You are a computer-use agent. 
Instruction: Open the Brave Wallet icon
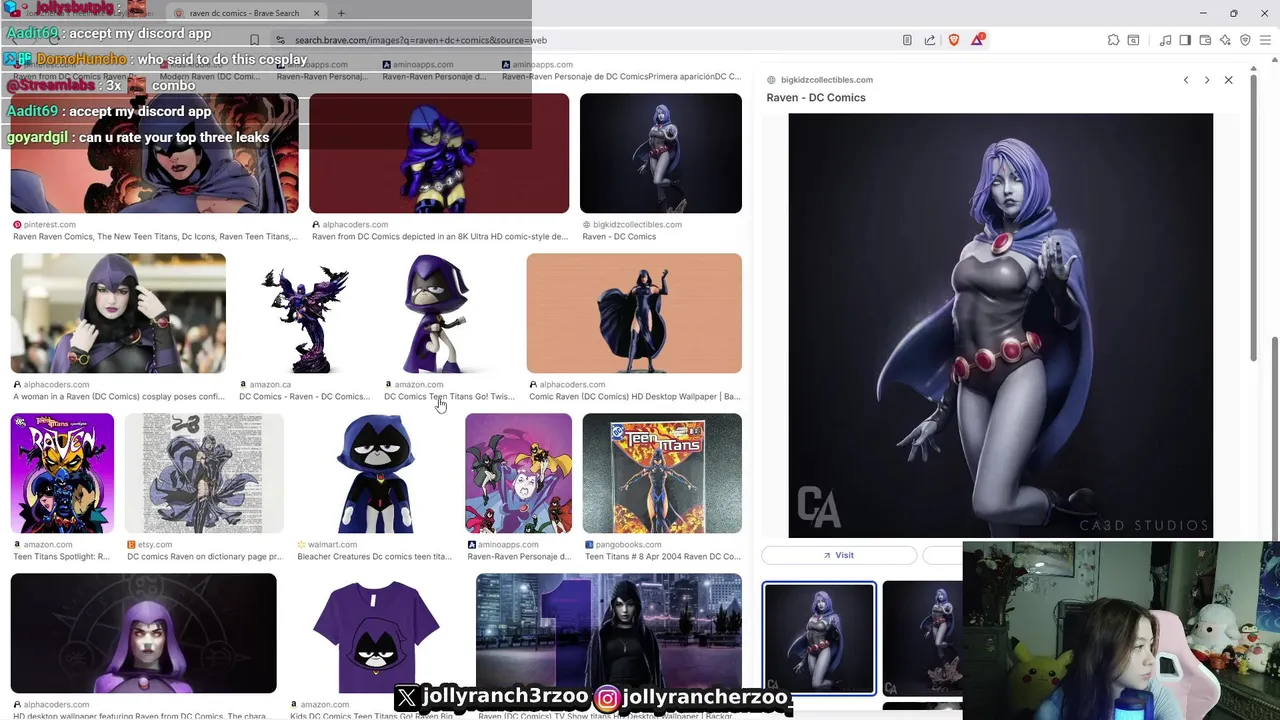pos(1205,40)
